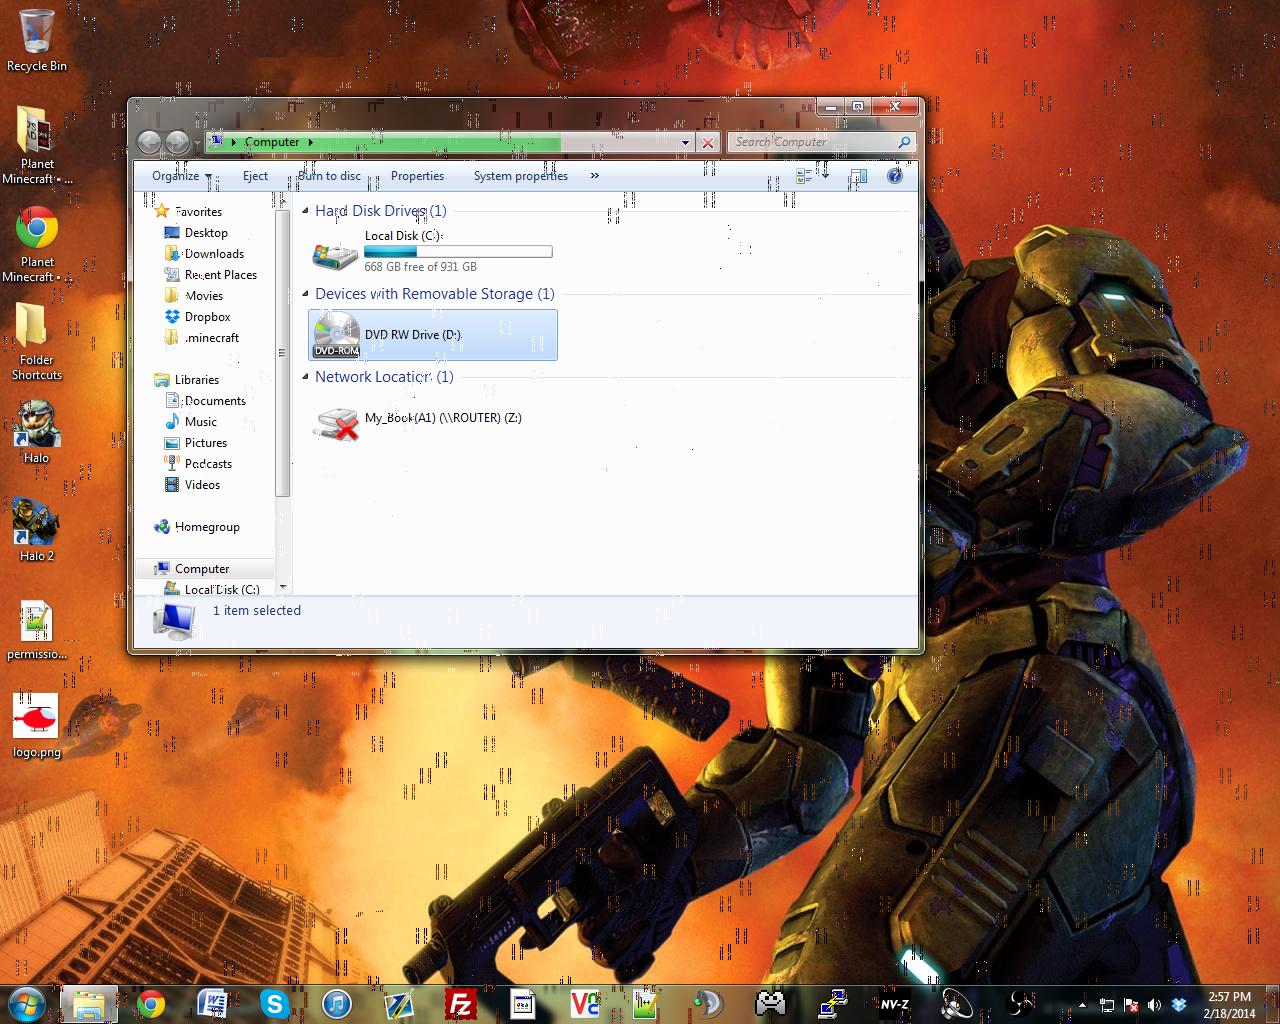This screenshot has width=1280, height=1024.
Task: Open Windows Explorer from the taskbar
Action: pyautogui.click(x=88, y=1003)
